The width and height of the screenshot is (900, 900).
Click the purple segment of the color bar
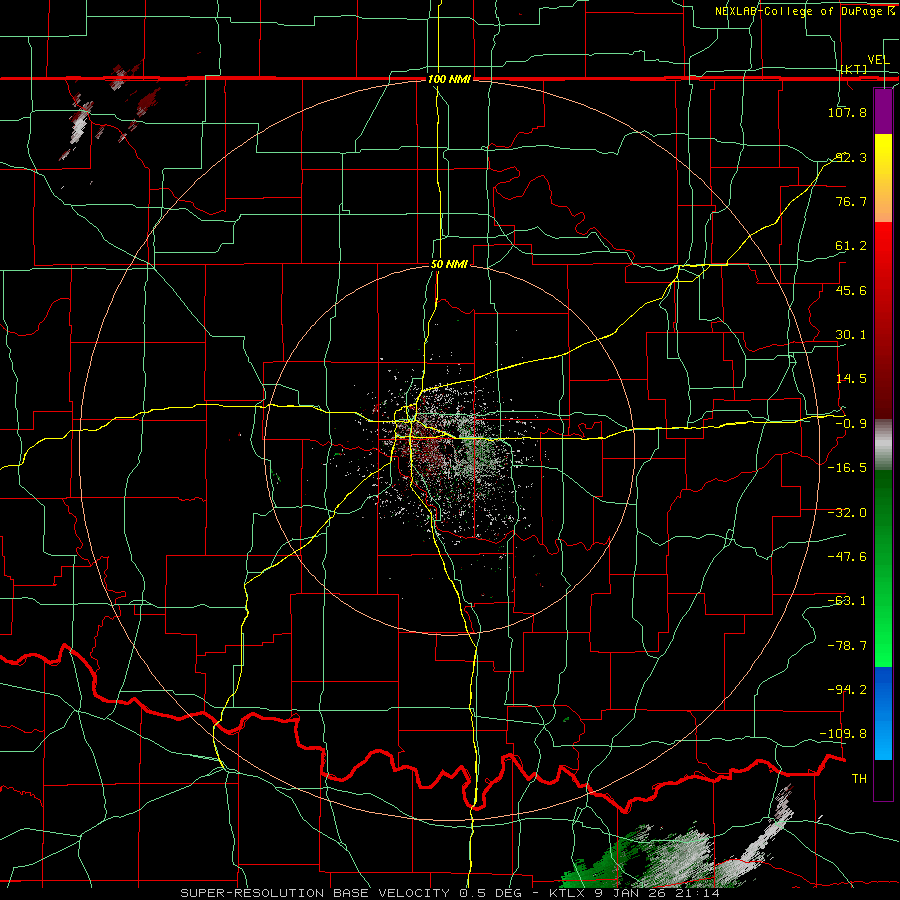pos(883,111)
